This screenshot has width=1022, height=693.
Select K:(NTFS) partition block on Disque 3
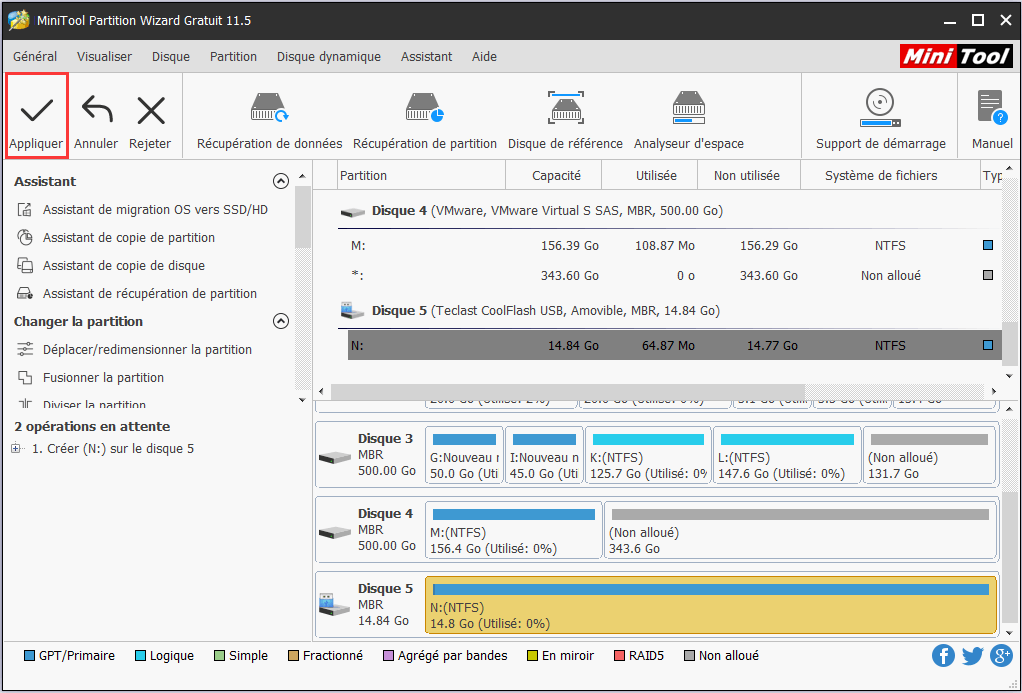click(648, 455)
